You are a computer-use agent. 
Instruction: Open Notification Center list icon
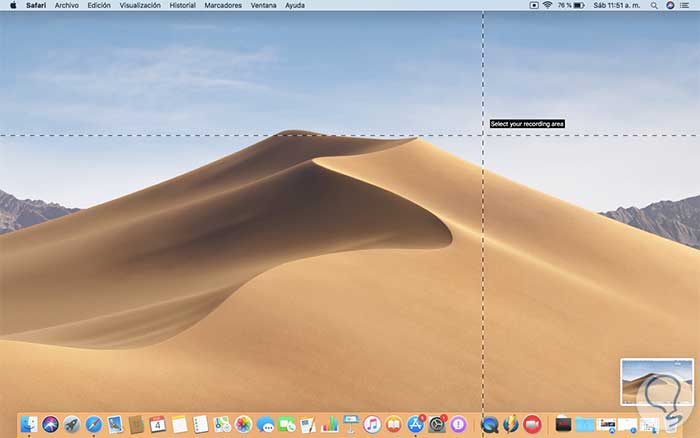tap(684, 5)
